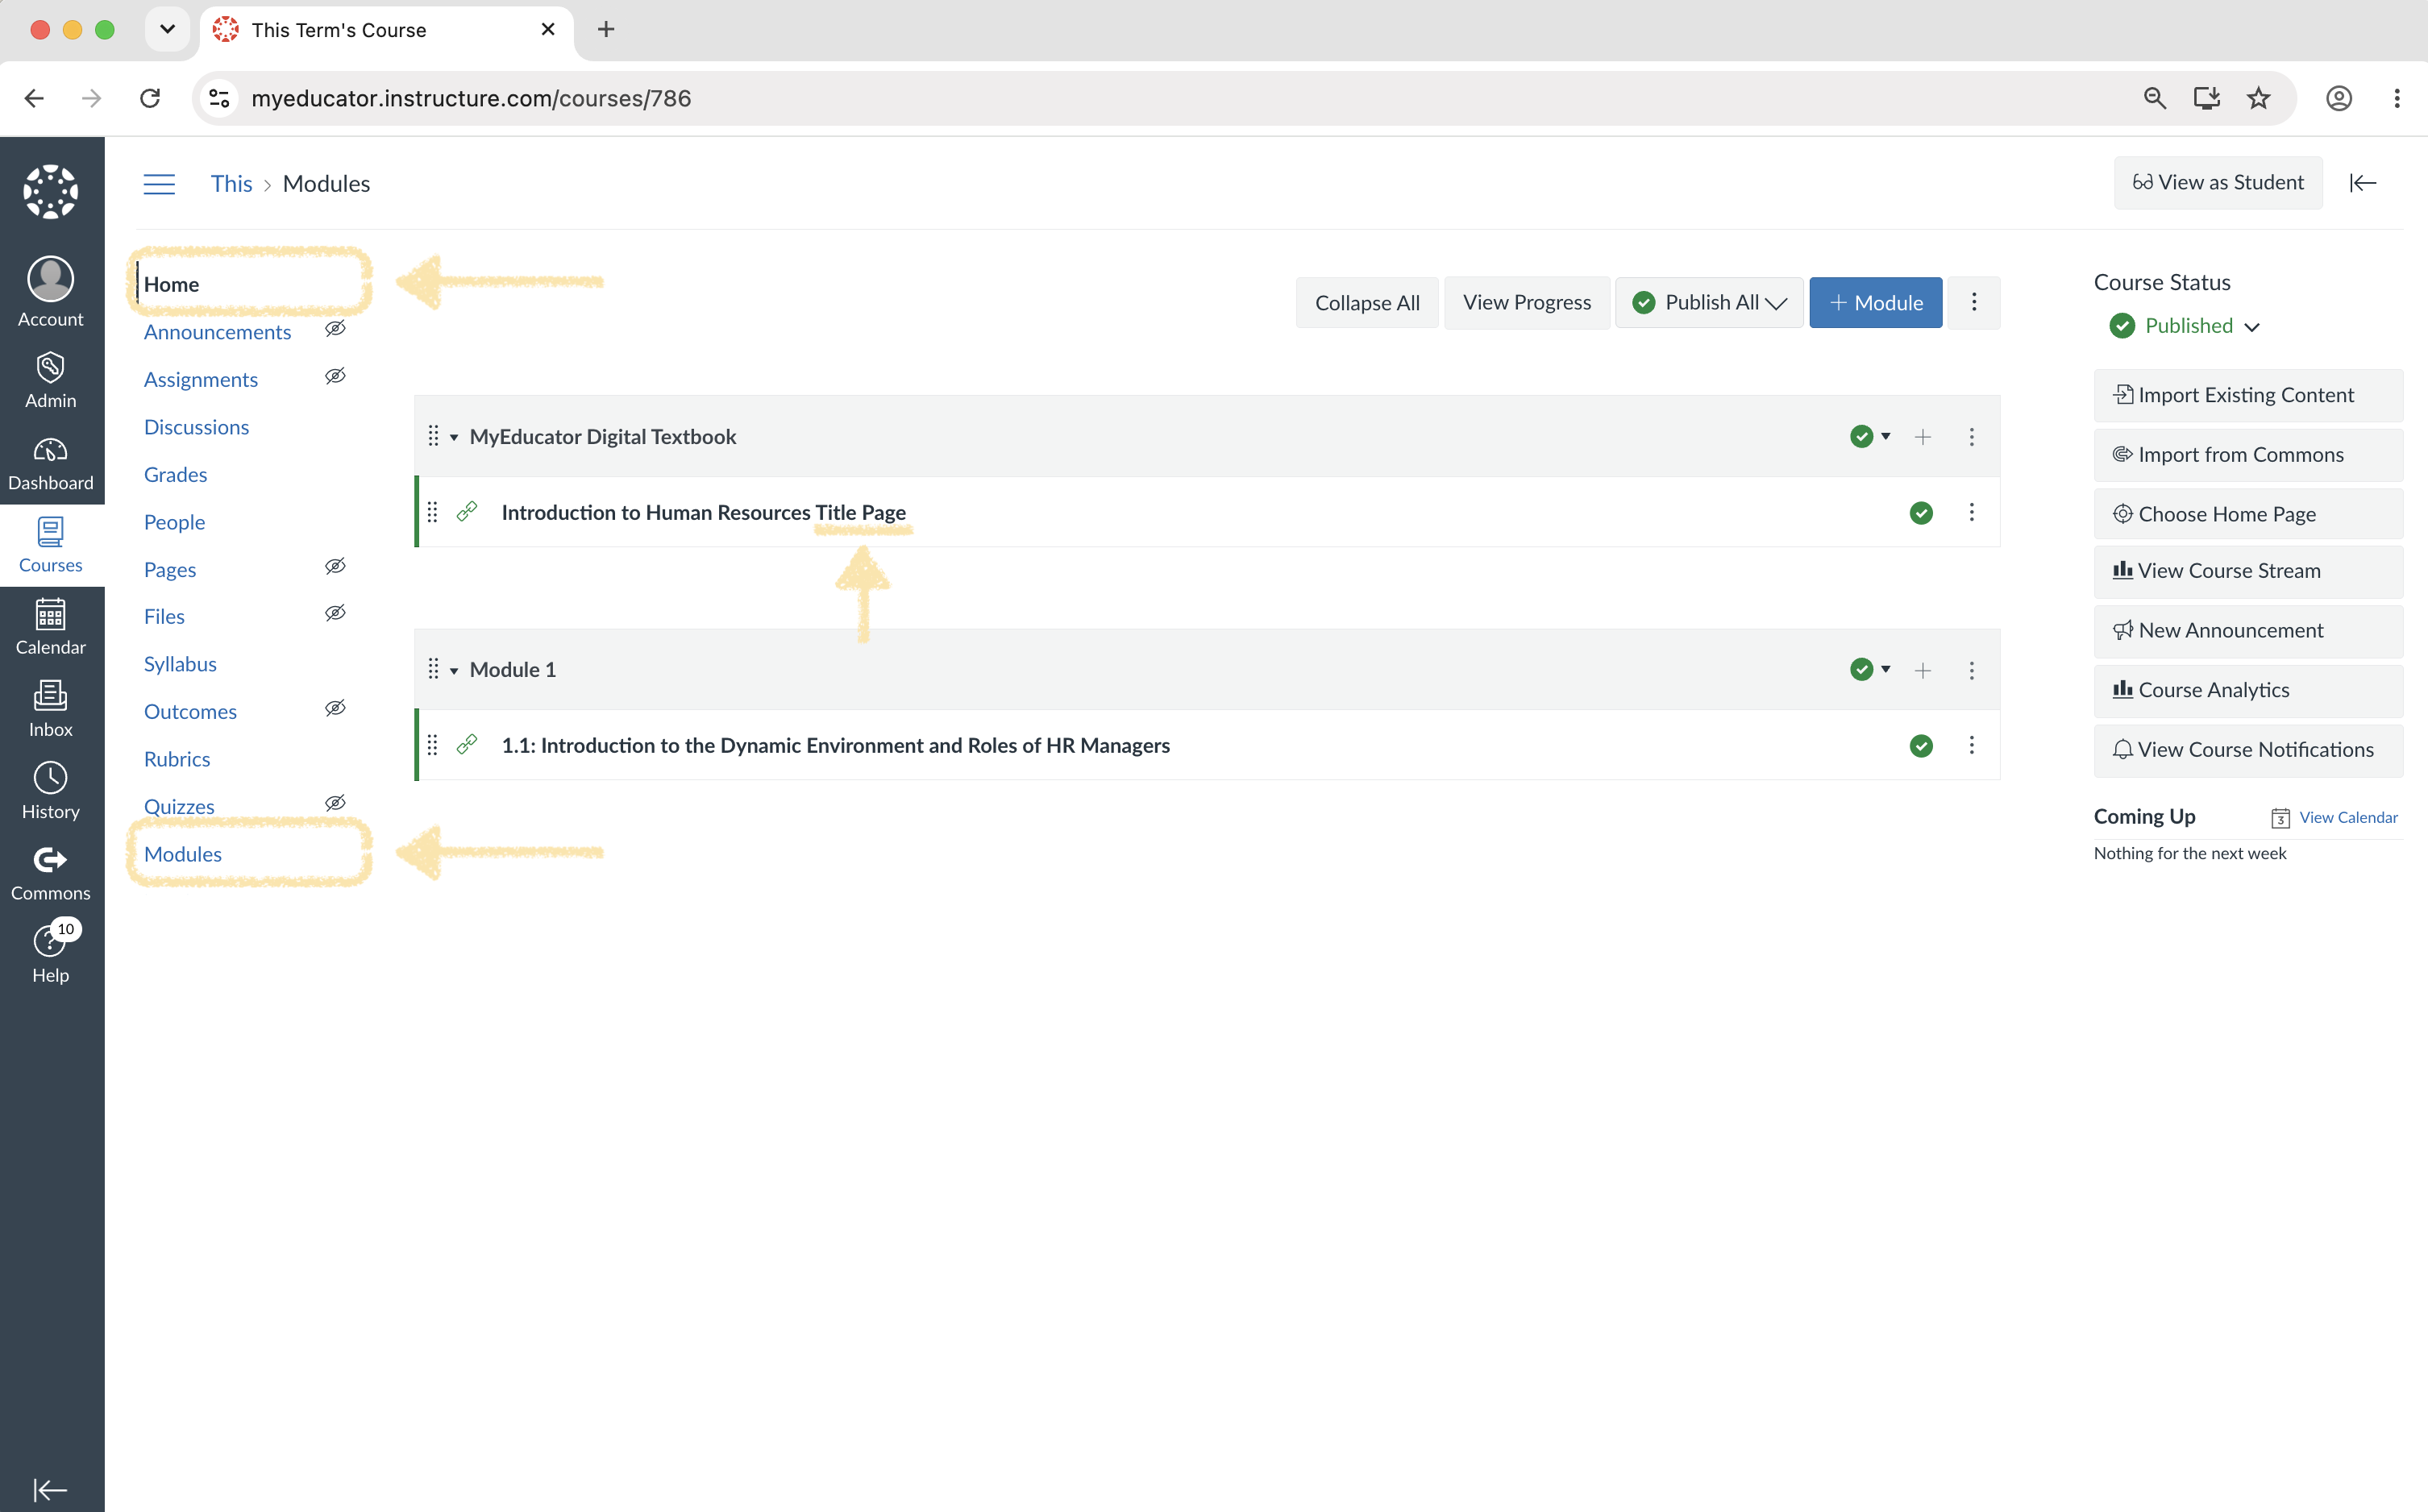Add a new module with + Module
The image size is (2428, 1512).
[1875, 303]
